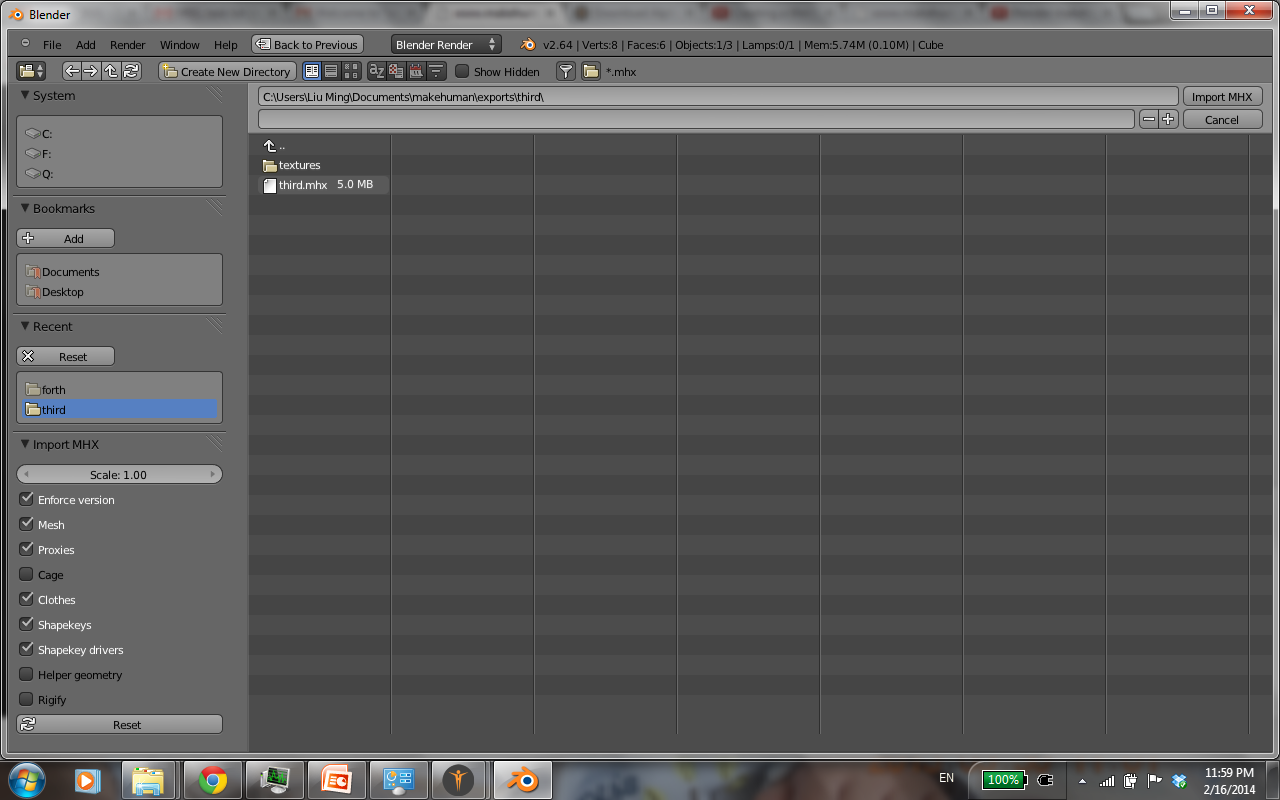The image size is (1280, 800).
Task: Select the third.mhx file
Action: point(324,185)
